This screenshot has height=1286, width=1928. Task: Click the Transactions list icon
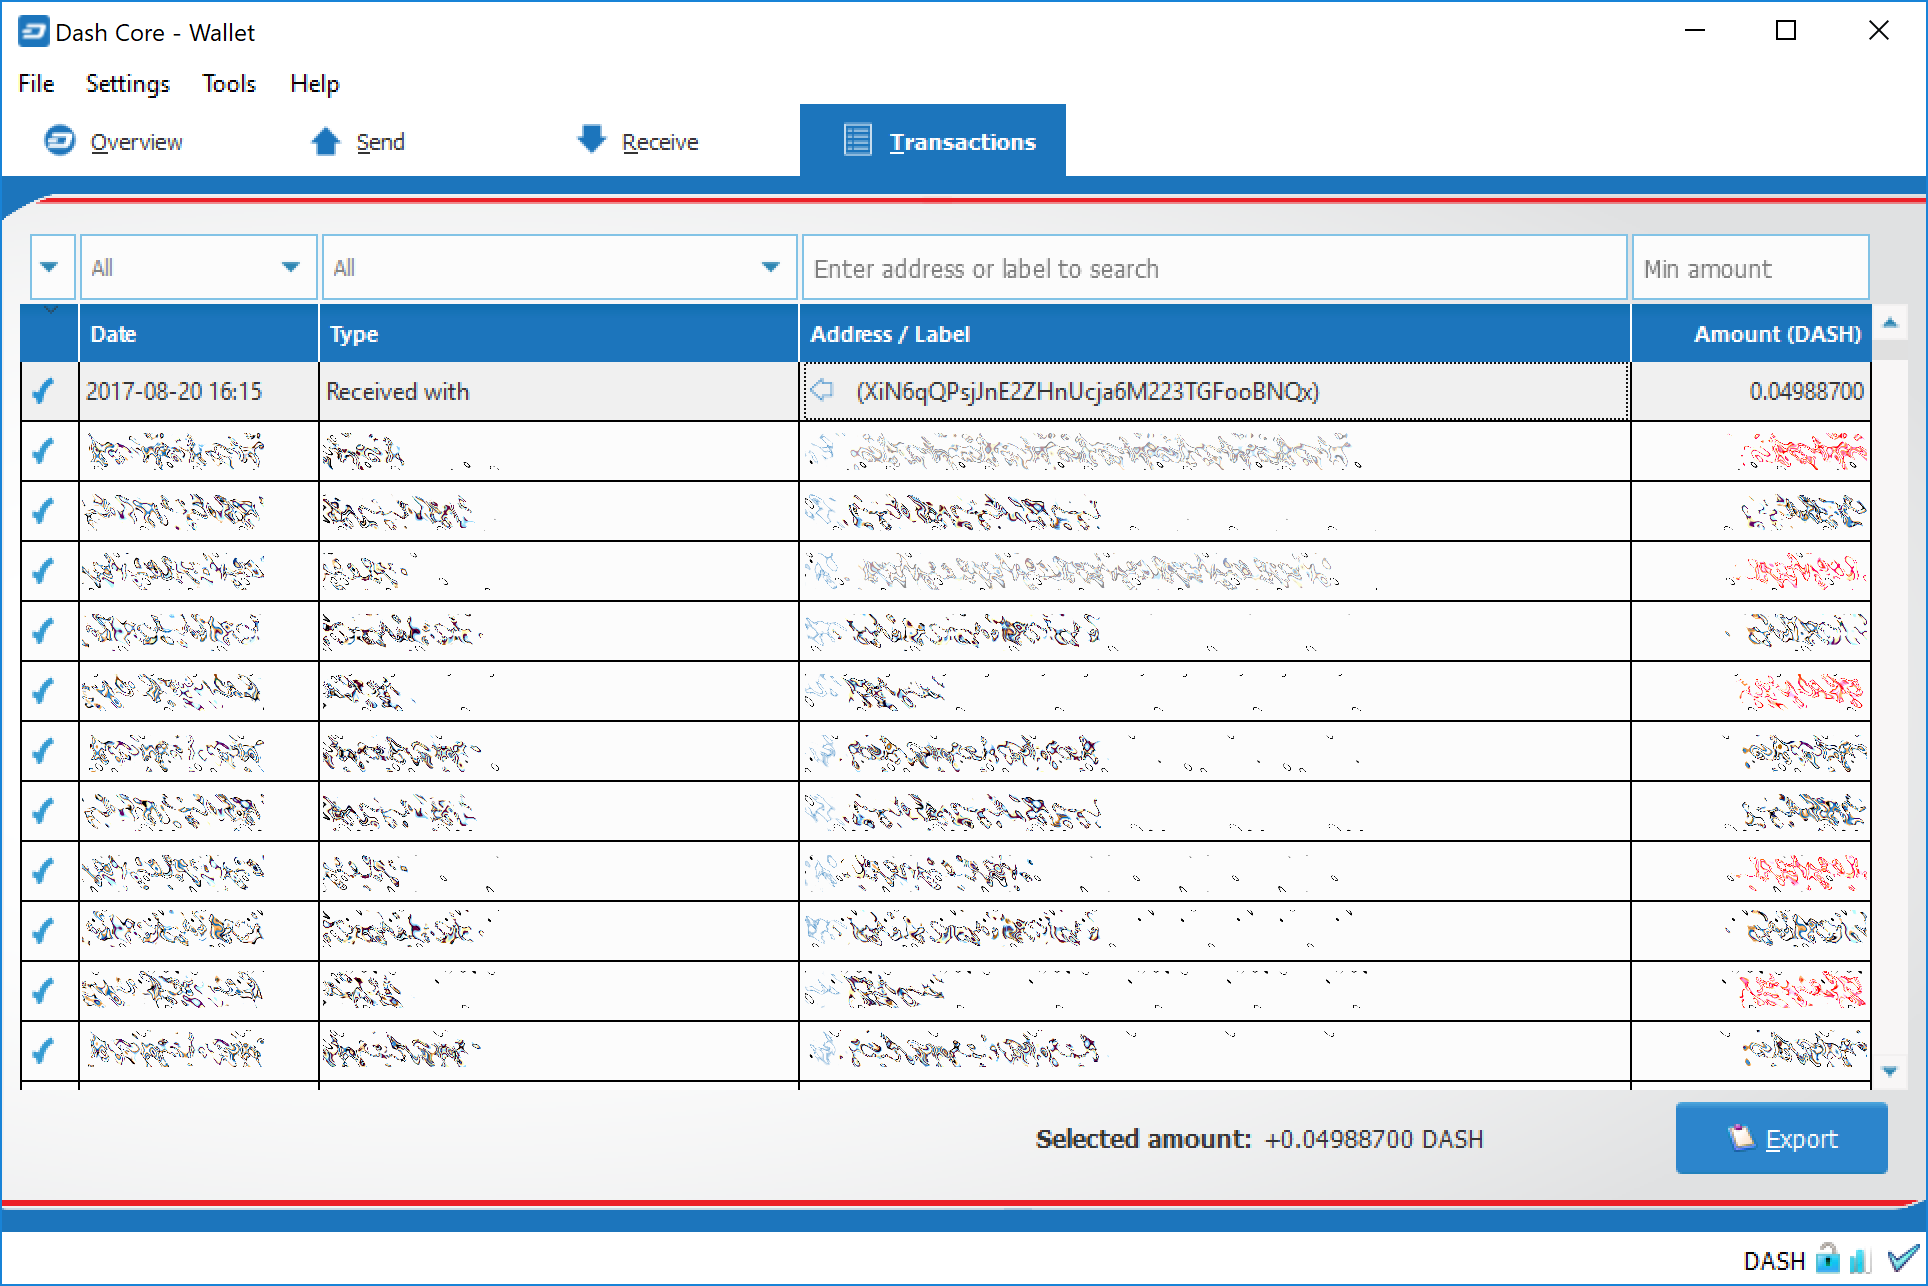click(857, 140)
